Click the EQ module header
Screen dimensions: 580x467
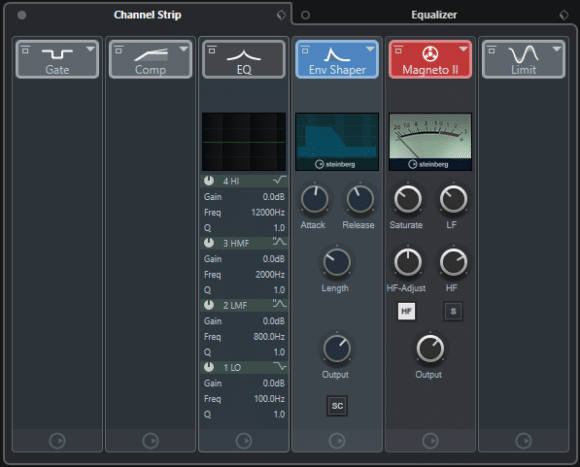tap(244, 60)
